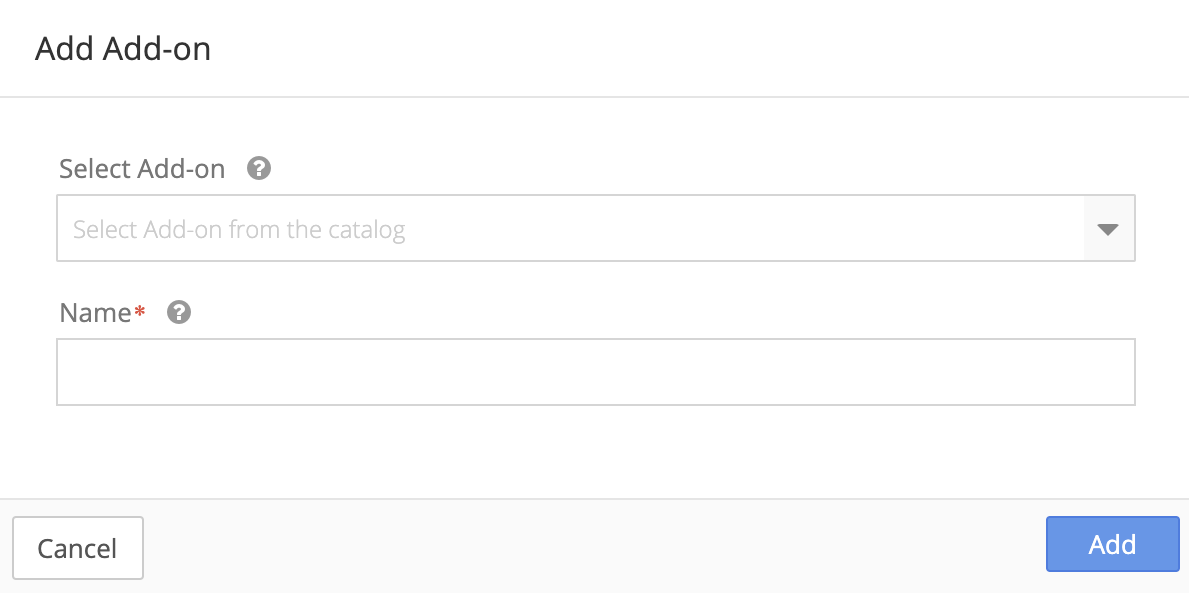This screenshot has height=593, width=1189.
Task: Click the red required asterisk by Name
Action: (140, 313)
